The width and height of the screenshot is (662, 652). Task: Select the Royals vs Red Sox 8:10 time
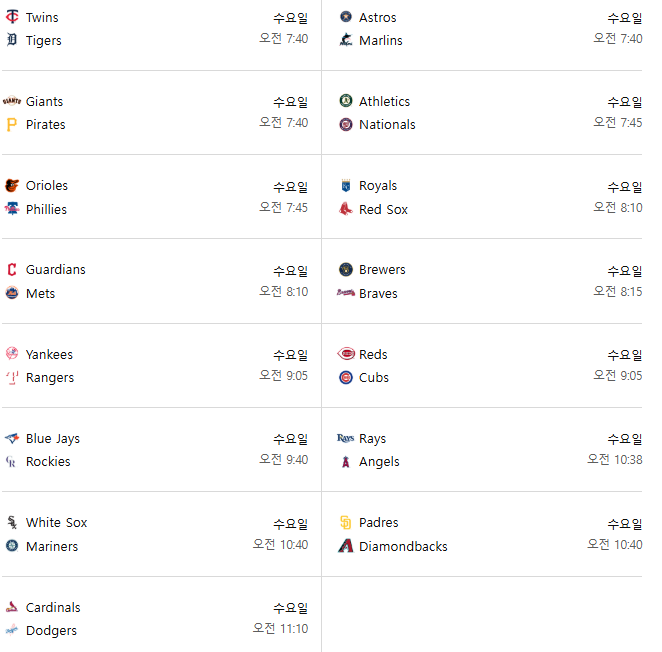point(618,207)
